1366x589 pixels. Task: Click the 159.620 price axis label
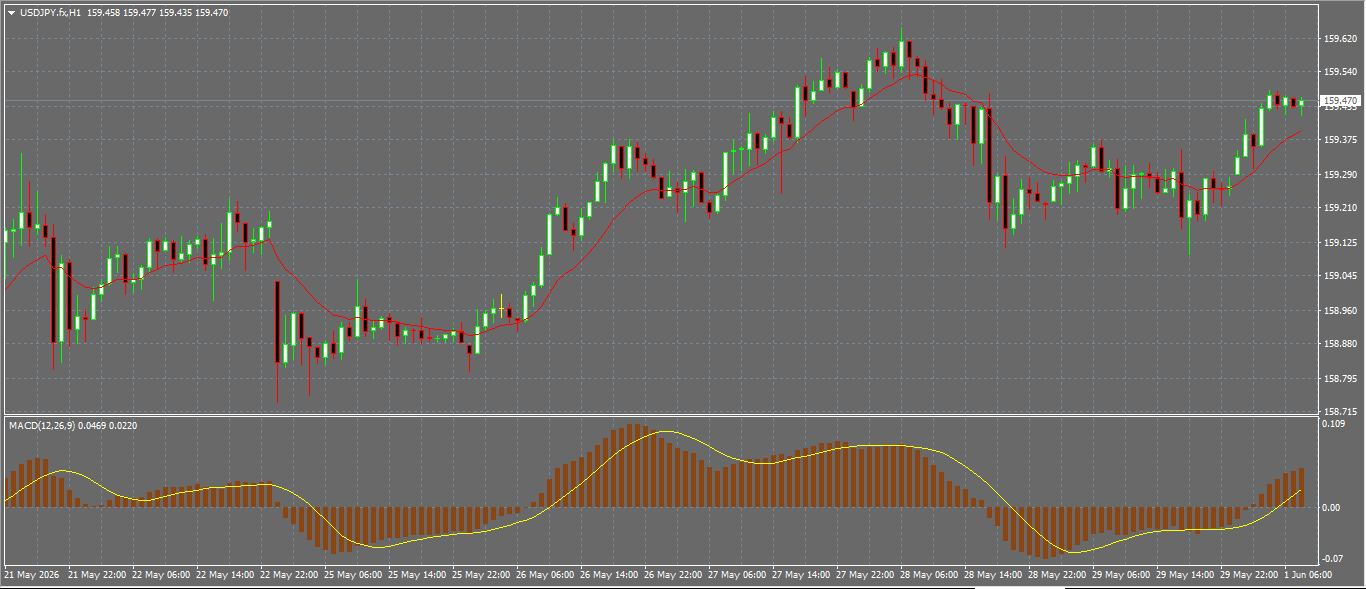pos(1340,39)
